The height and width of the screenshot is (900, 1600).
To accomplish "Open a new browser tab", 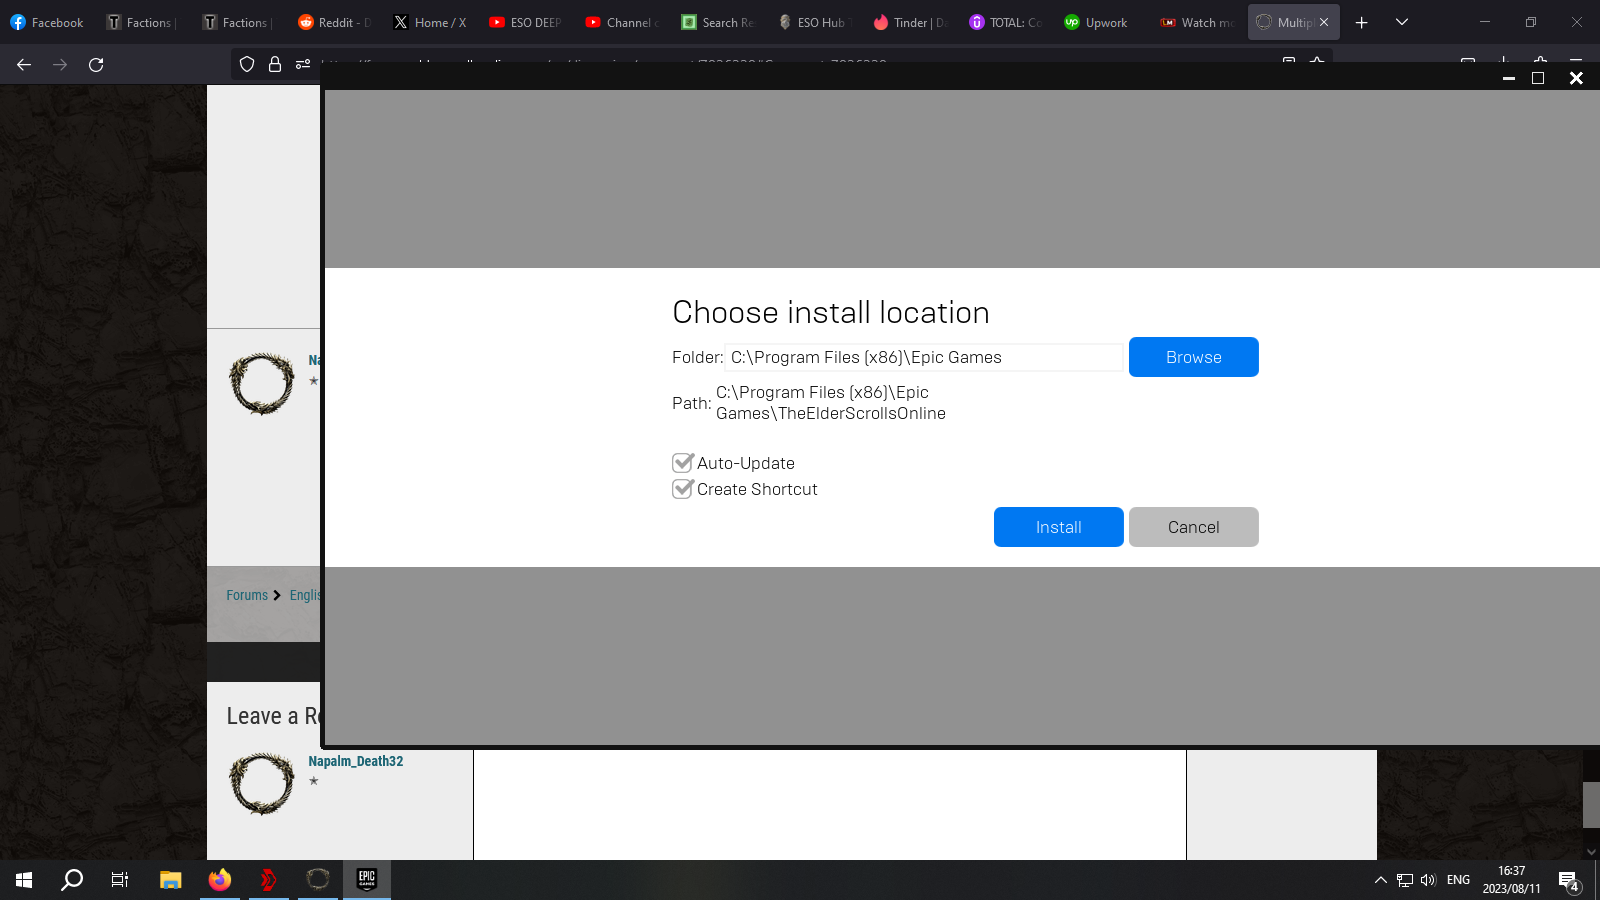I will click(1361, 22).
